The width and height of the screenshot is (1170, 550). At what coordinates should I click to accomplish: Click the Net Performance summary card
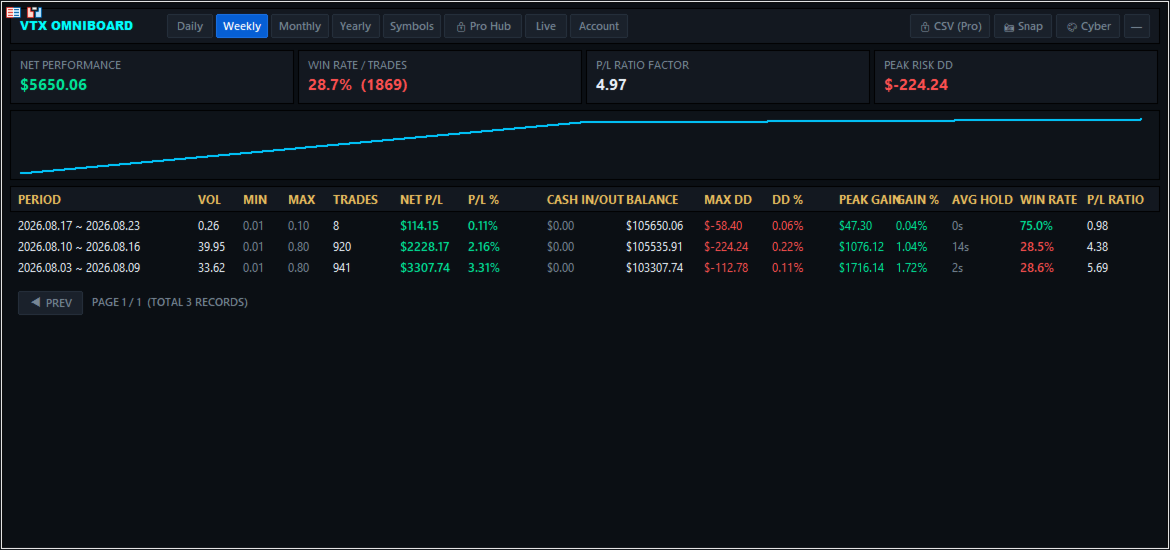point(152,77)
